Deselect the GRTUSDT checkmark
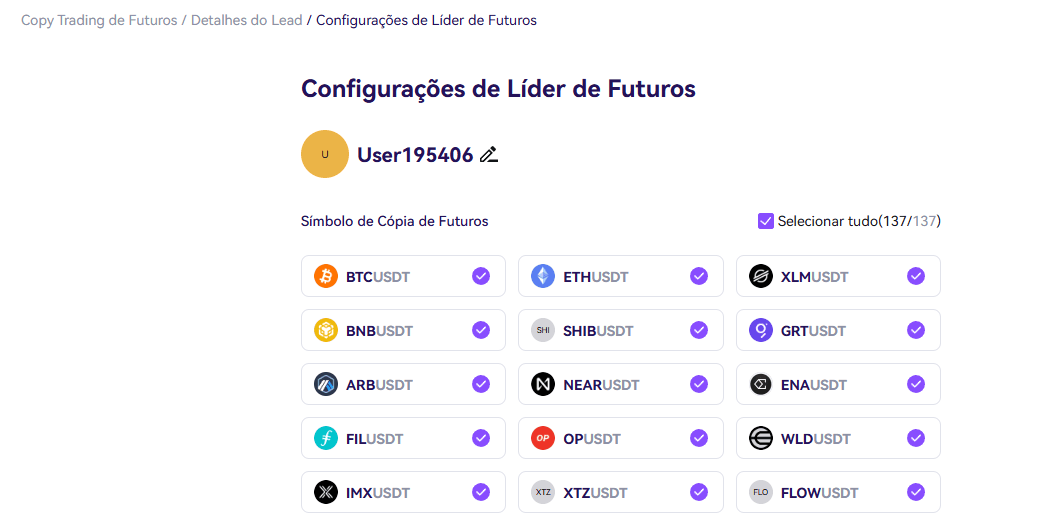 [916, 330]
